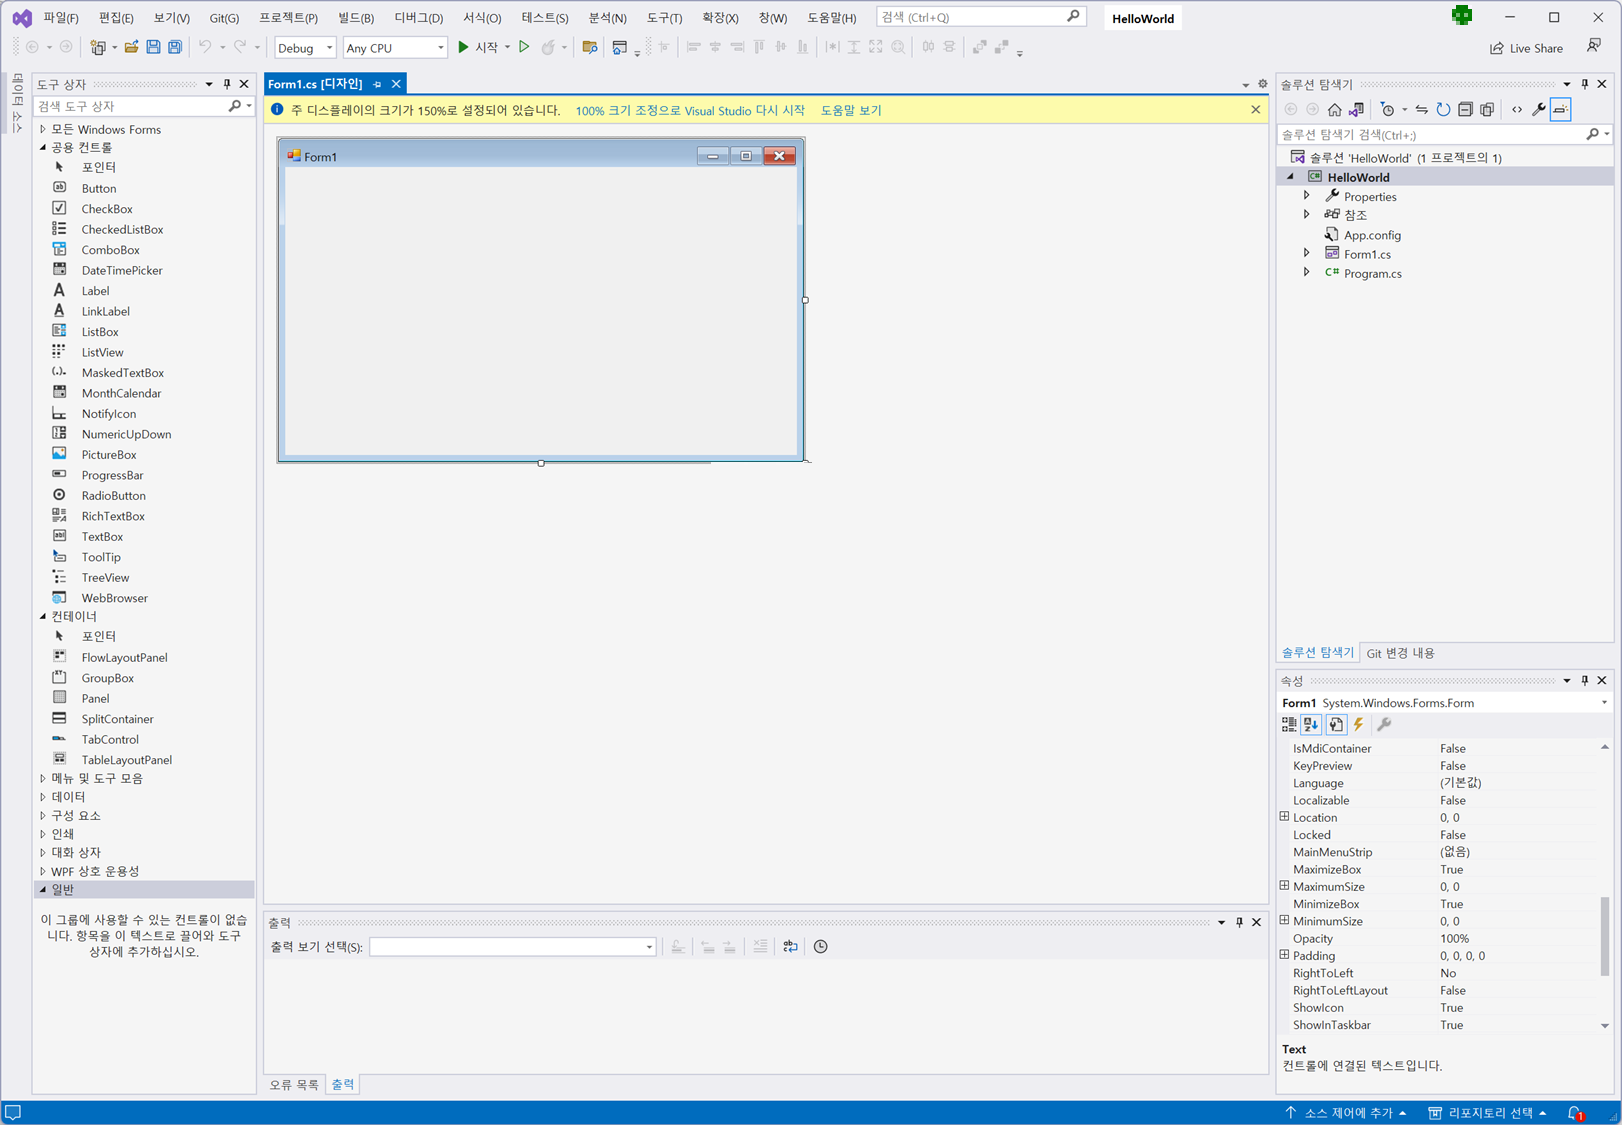Click the Home icon in Solution Explorer
The height and width of the screenshot is (1125, 1622).
(x=1334, y=109)
